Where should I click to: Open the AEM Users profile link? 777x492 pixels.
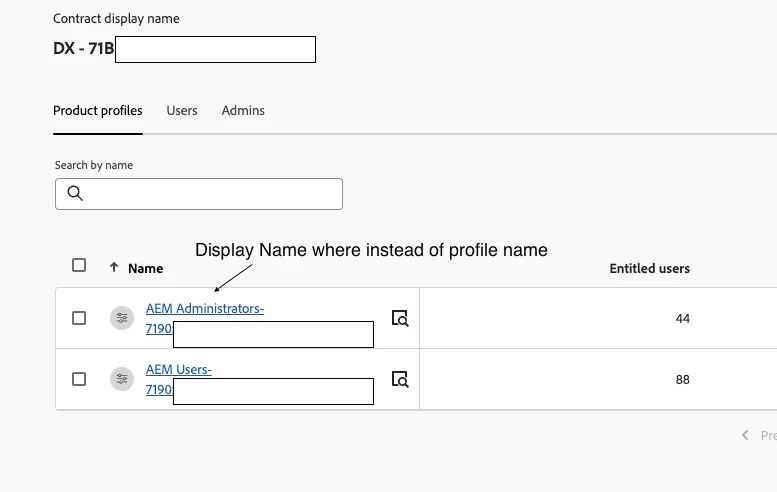tap(179, 370)
